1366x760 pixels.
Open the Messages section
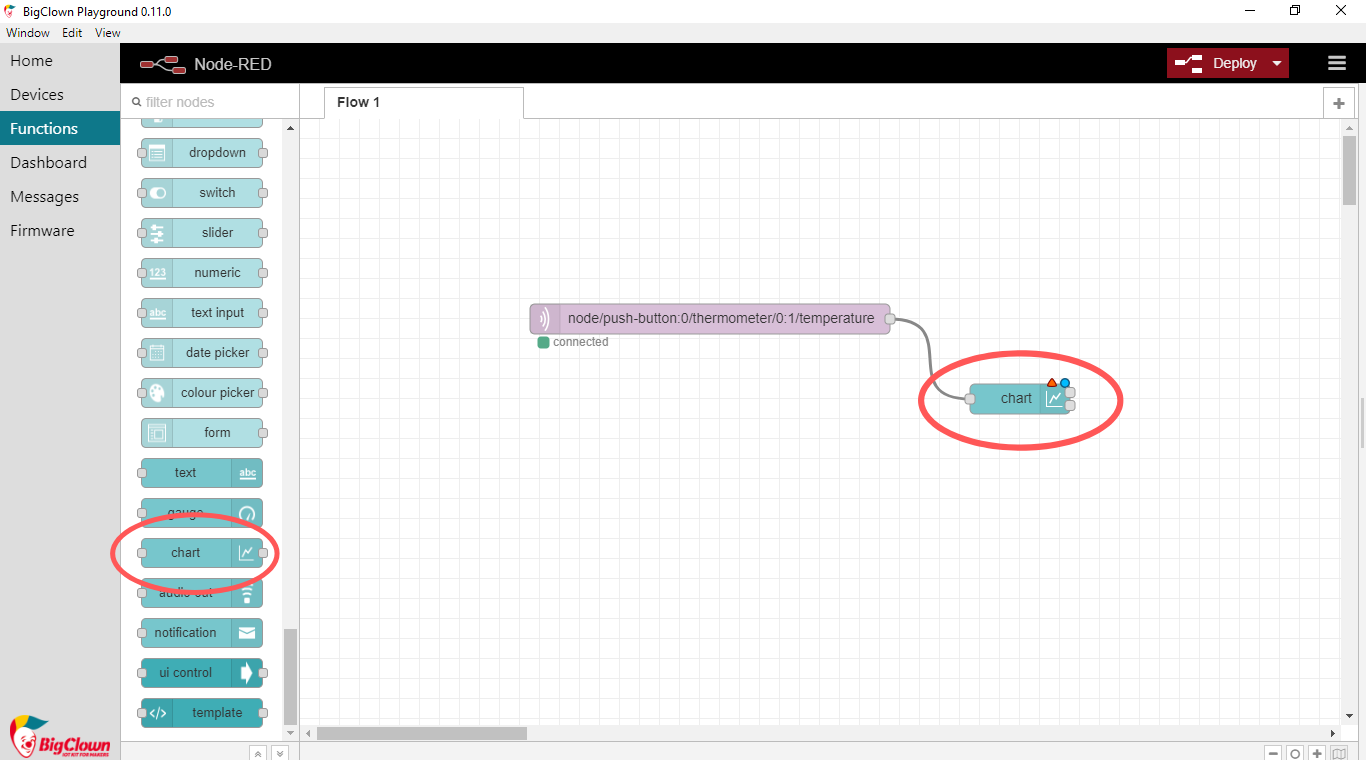(x=60, y=197)
